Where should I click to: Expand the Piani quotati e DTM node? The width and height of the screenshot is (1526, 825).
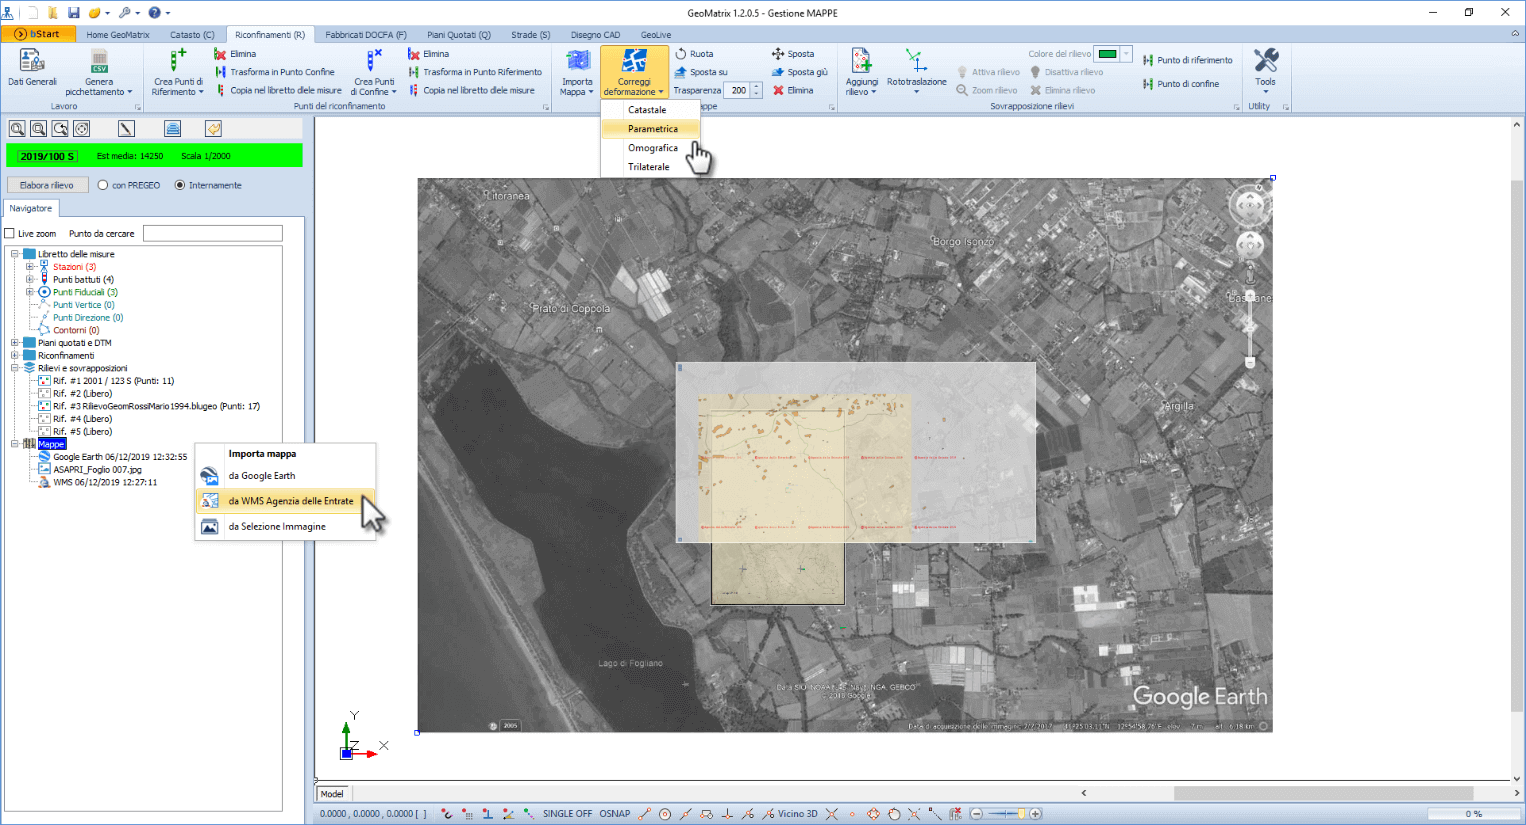(x=15, y=343)
